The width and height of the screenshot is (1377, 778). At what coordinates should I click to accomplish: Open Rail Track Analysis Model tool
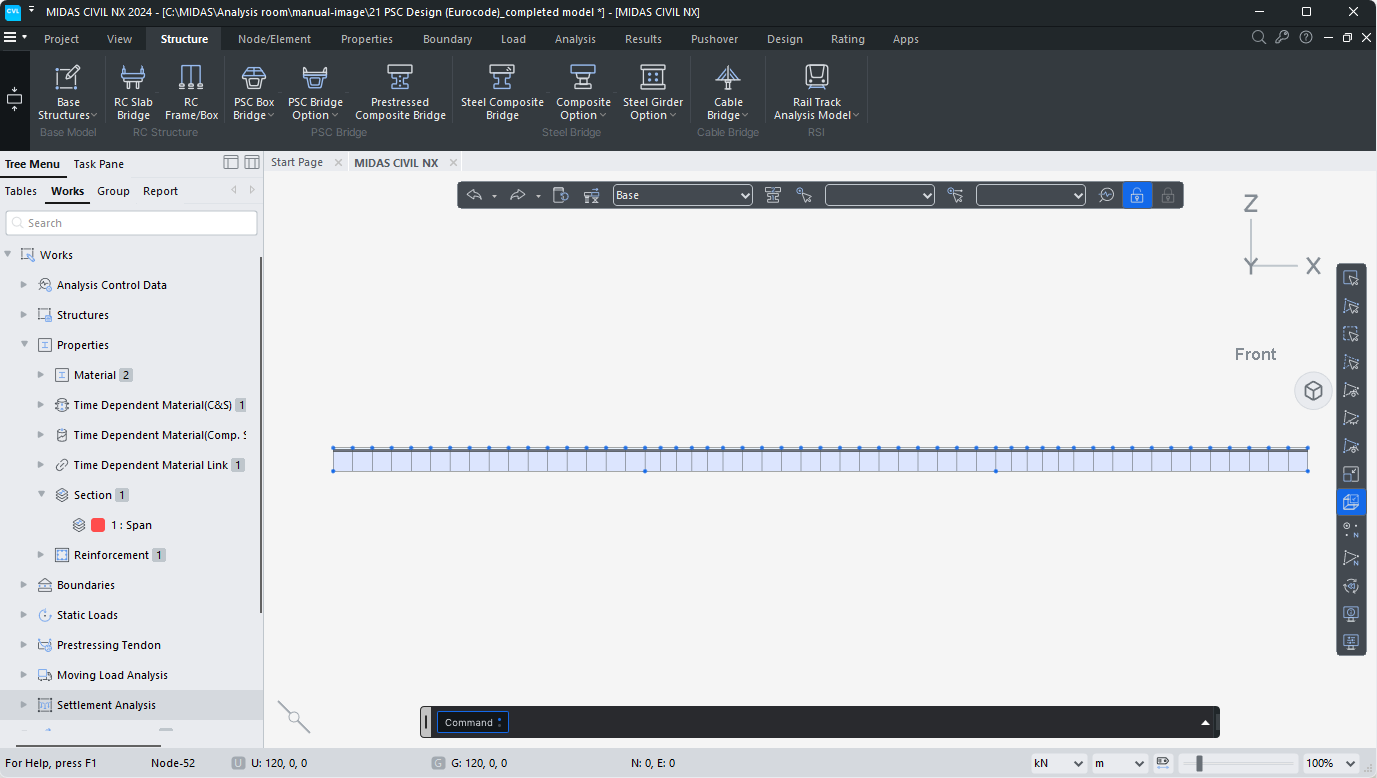point(816,92)
